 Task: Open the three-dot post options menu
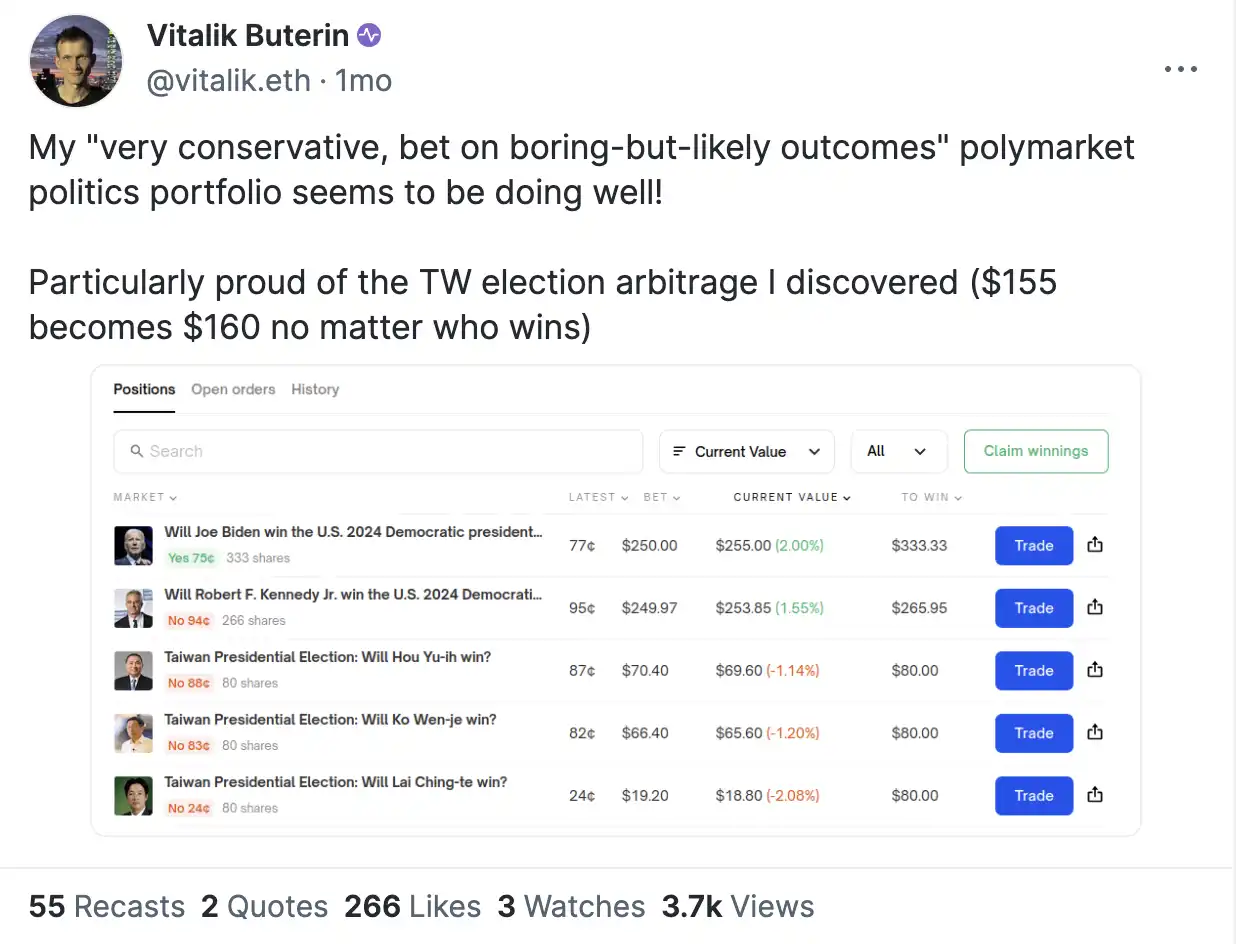pyautogui.click(x=1181, y=69)
